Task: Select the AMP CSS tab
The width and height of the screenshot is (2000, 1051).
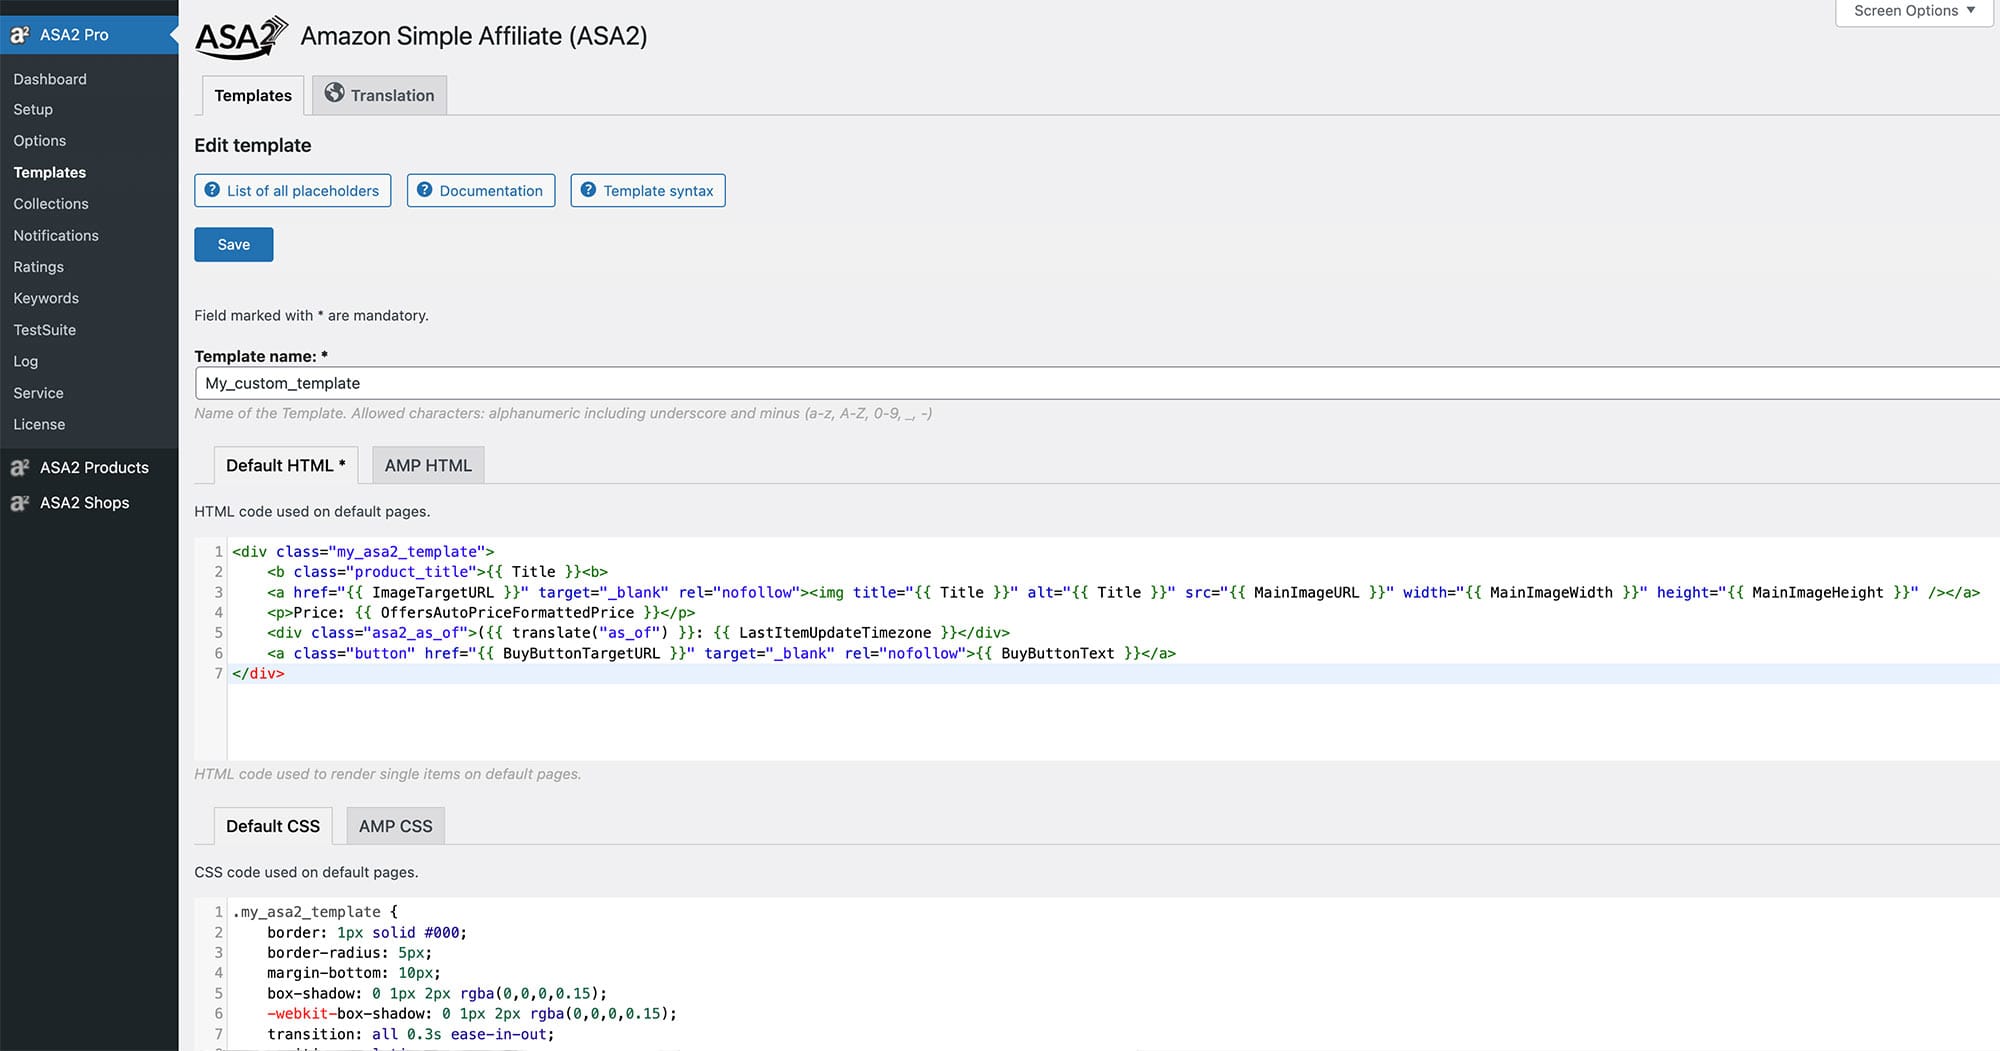Action: tap(396, 826)
